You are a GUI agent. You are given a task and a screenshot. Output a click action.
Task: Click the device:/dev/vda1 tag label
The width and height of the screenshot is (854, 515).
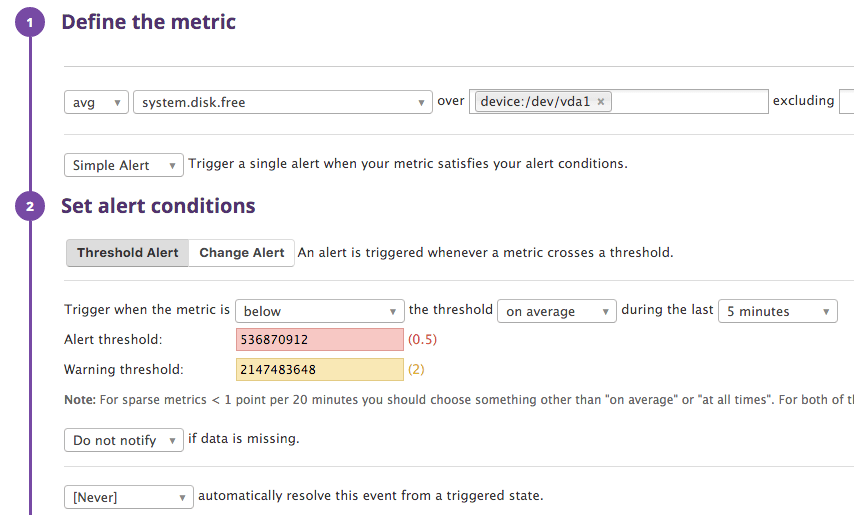(x=535, y=102)
